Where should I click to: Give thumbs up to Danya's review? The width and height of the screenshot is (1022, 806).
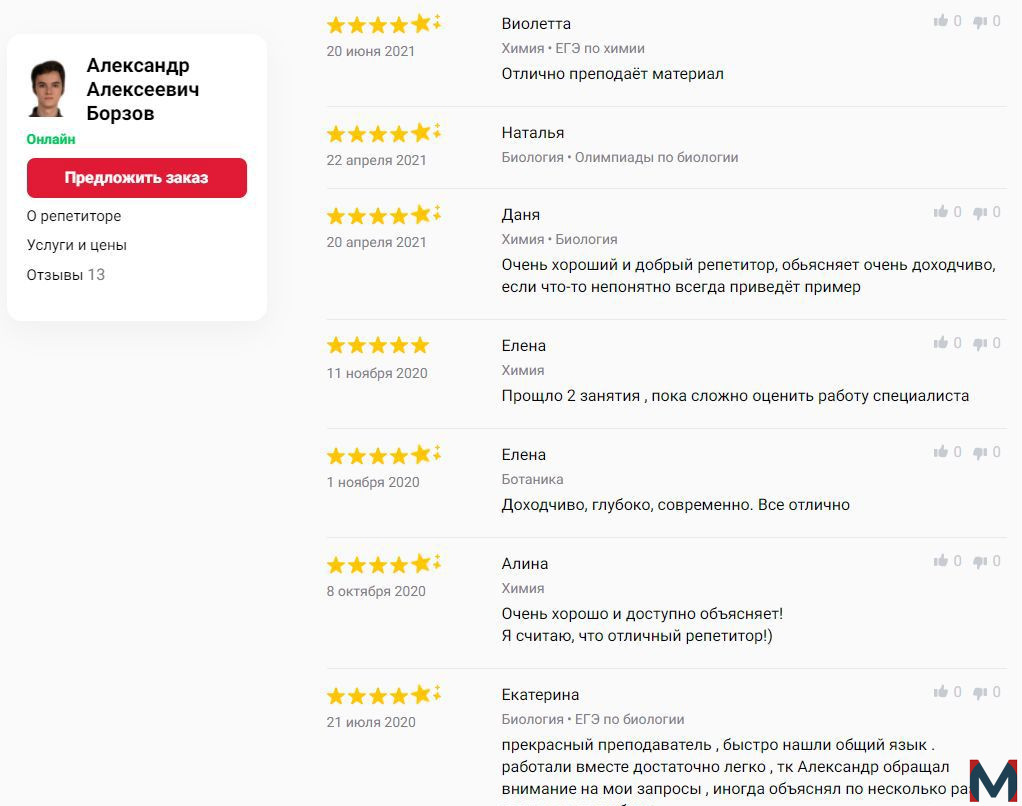tap(940, 212)
